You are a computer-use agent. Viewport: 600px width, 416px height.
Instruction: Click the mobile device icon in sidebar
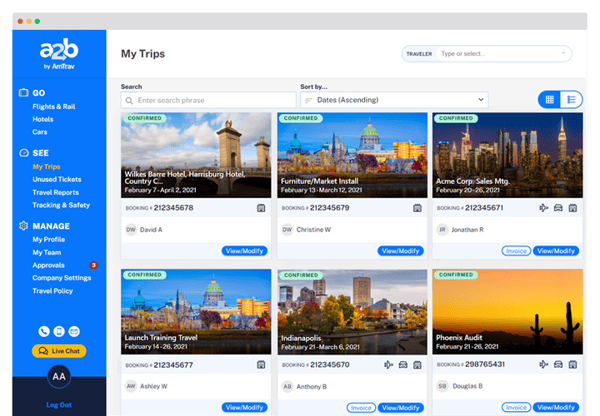(59, 331)
